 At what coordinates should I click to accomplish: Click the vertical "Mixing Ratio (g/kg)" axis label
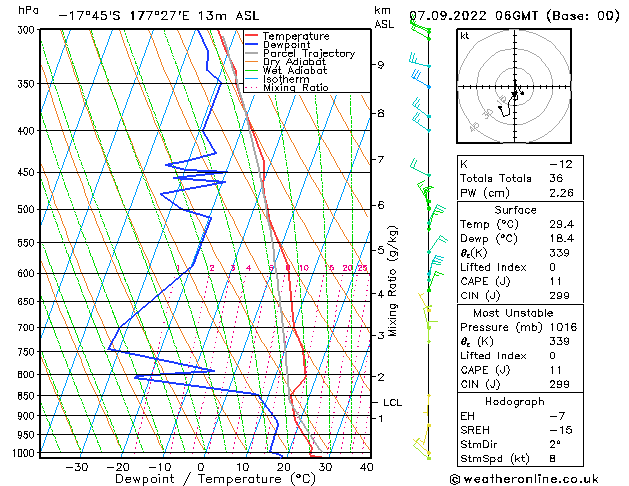[392, 281]
